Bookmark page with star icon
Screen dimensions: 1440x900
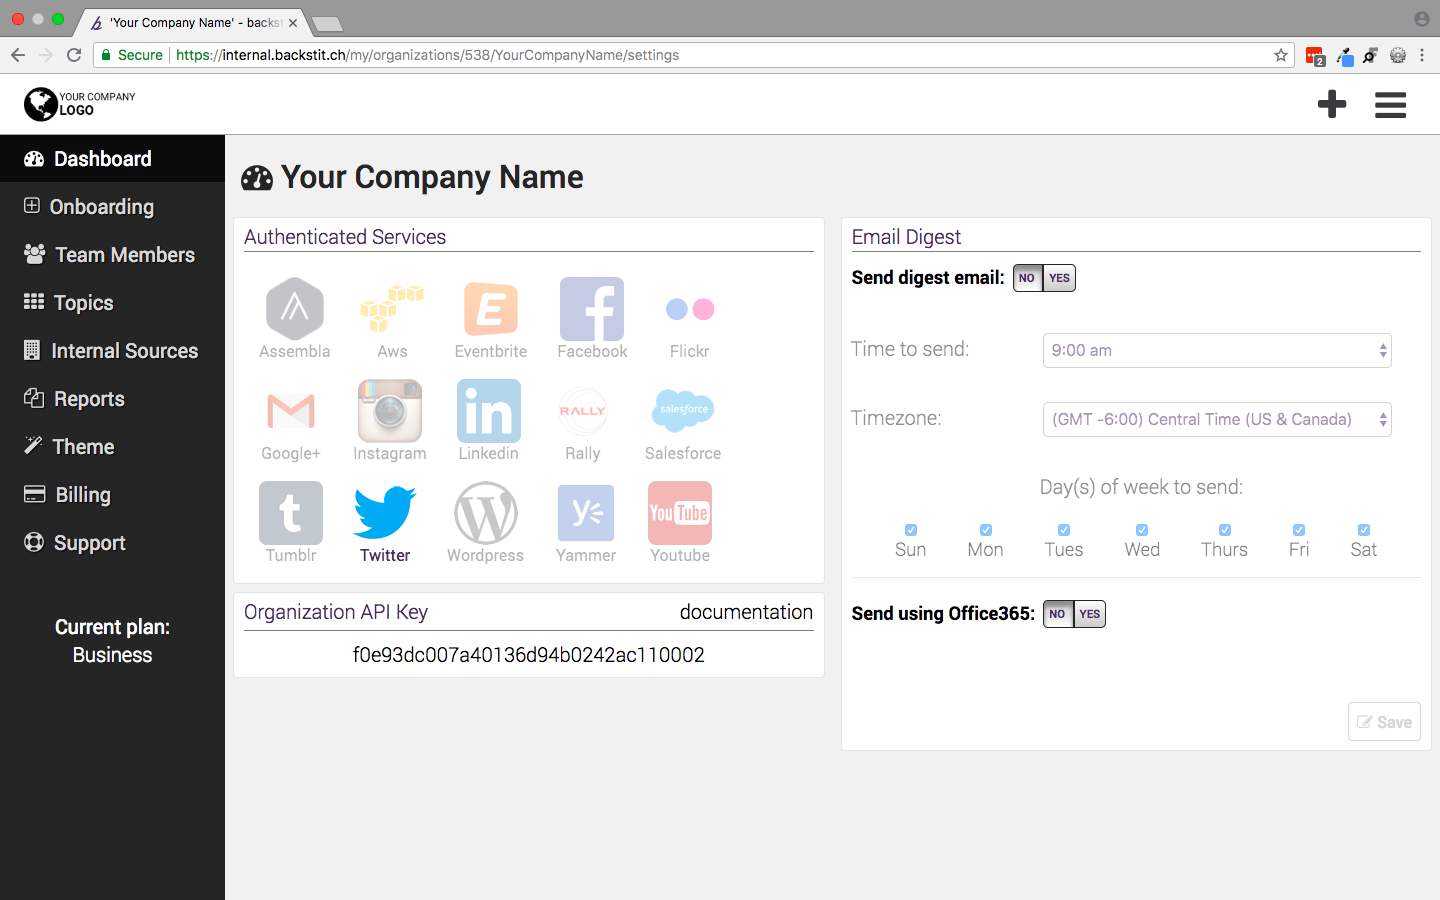[x=1281, y=55]
